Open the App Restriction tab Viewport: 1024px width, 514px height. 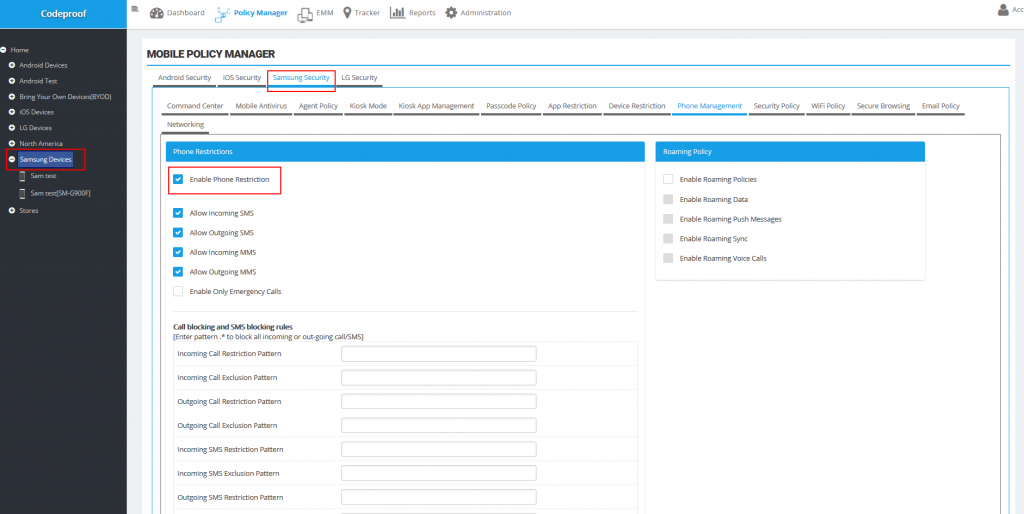coord(572,106)
